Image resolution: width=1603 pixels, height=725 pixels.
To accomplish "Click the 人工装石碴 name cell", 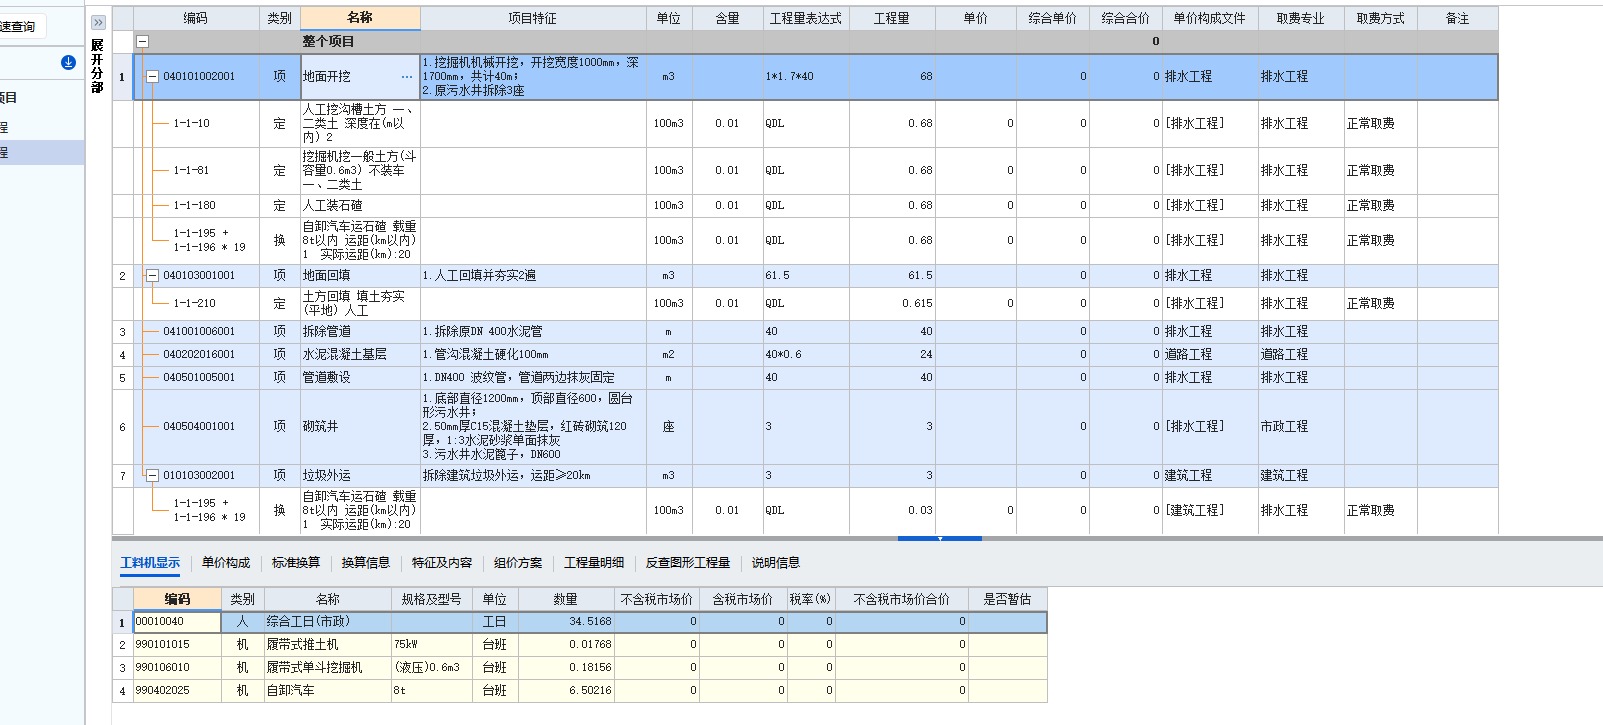I will tap(360, 205).
